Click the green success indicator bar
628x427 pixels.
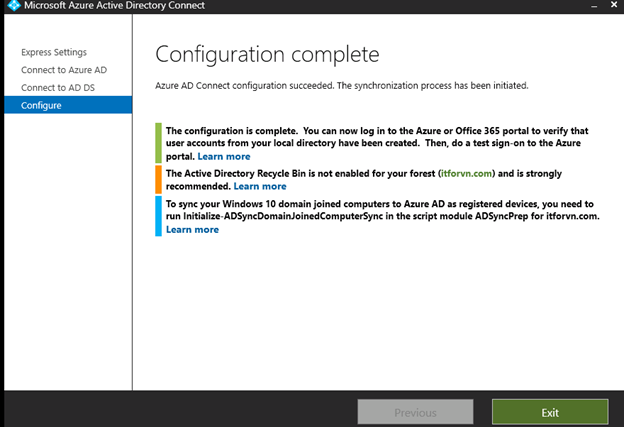[158, 143]
